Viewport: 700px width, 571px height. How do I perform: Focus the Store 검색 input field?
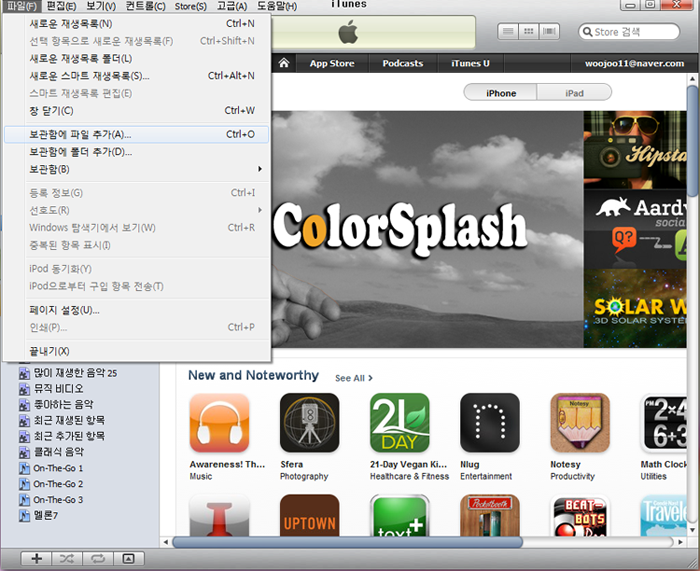629,32
